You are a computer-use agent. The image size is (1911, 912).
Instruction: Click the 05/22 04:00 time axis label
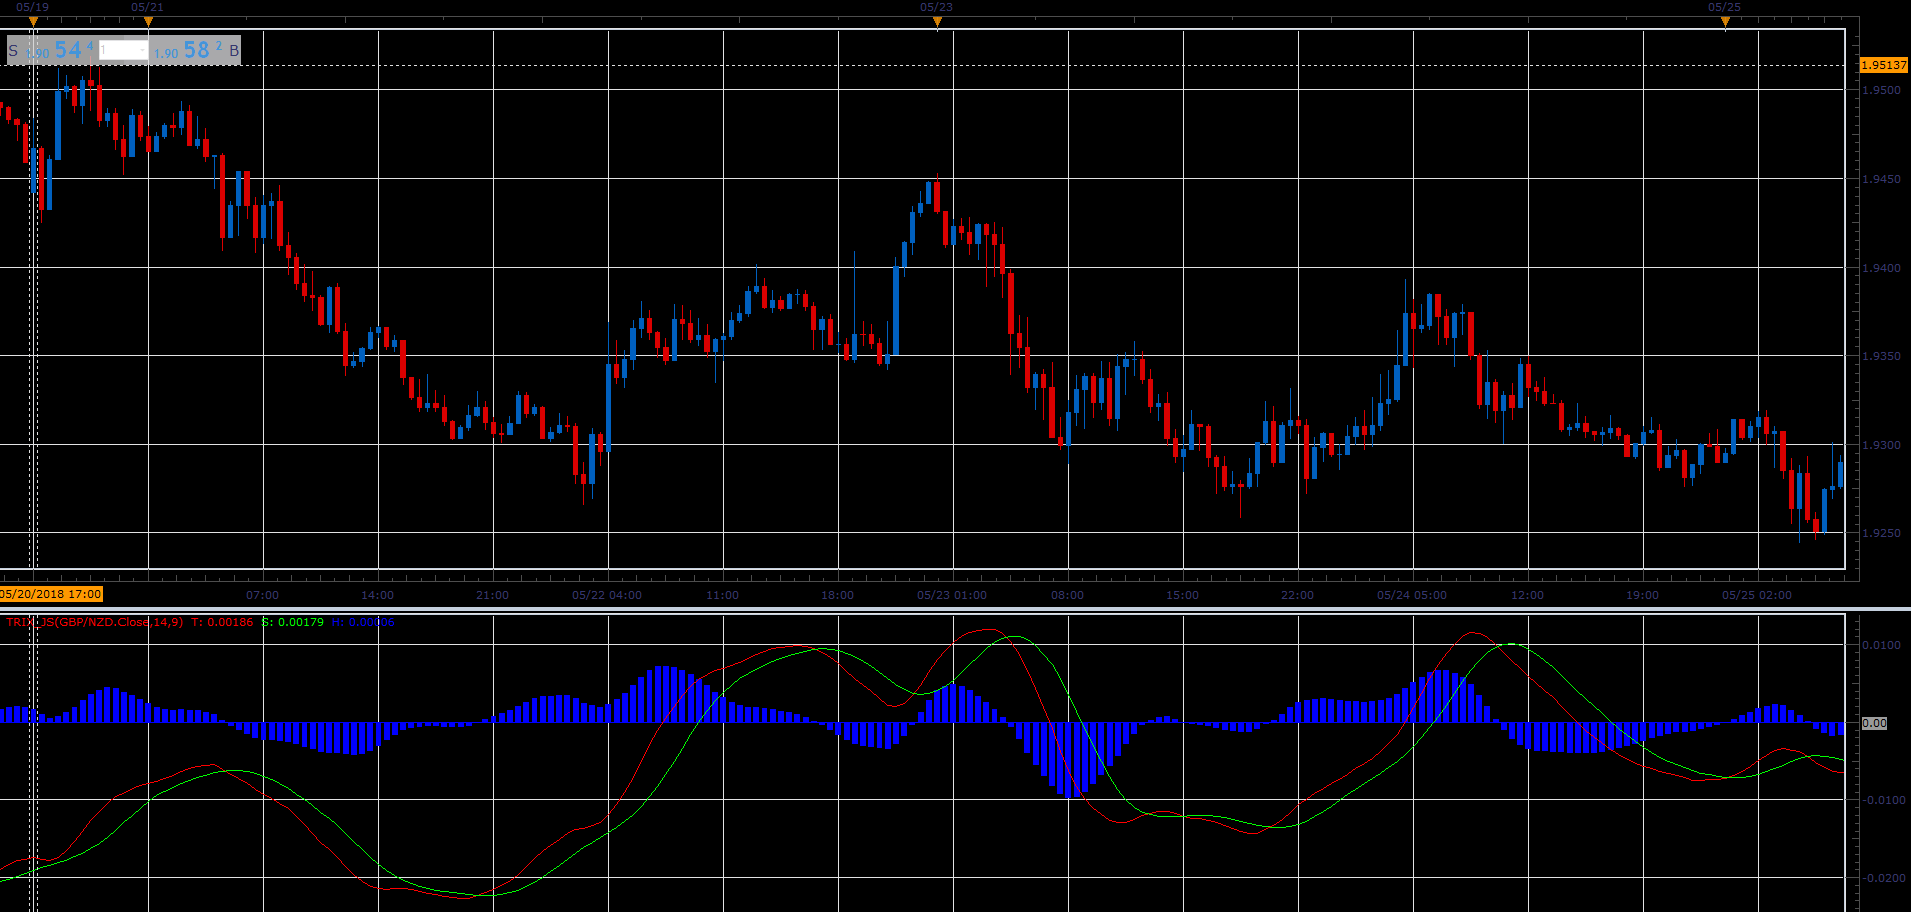click(x=607, y=595)
